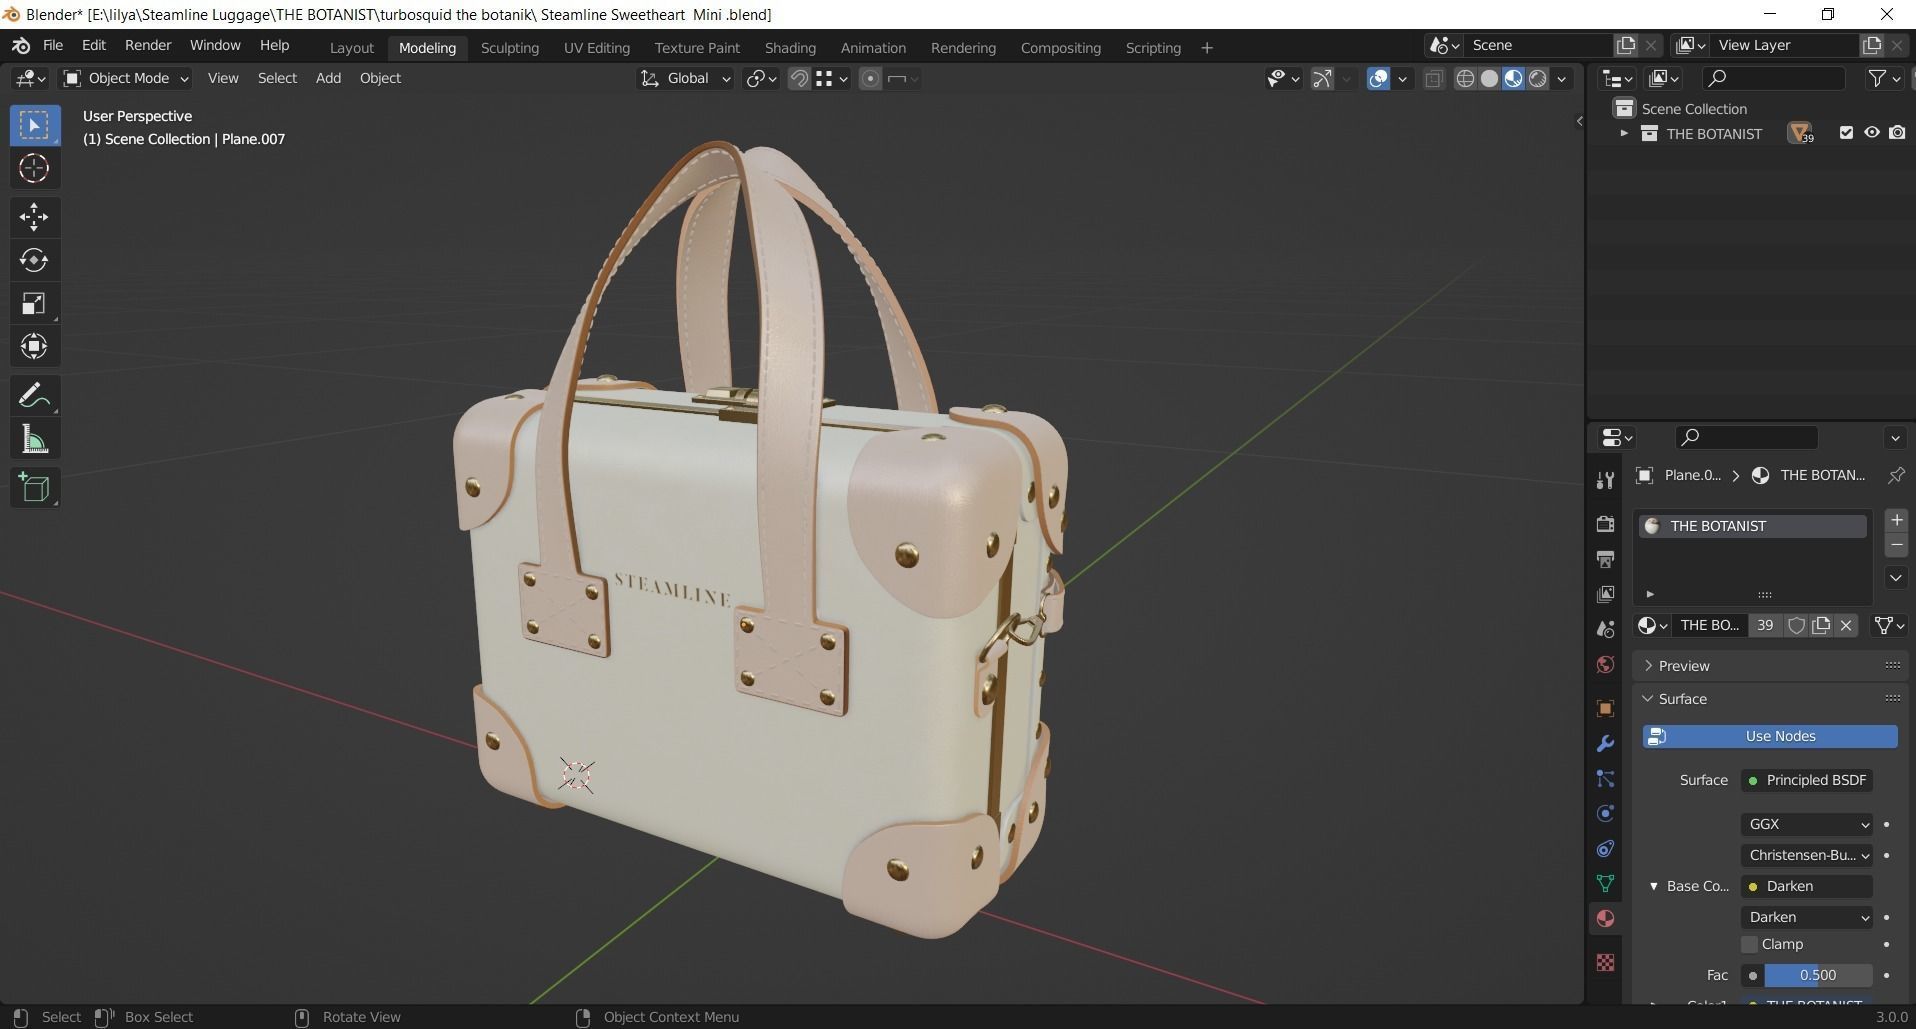1916x1029 pixels.
Task: Switch to wireframe shading
Action: pyautogui.click(x=1465, y=78)
